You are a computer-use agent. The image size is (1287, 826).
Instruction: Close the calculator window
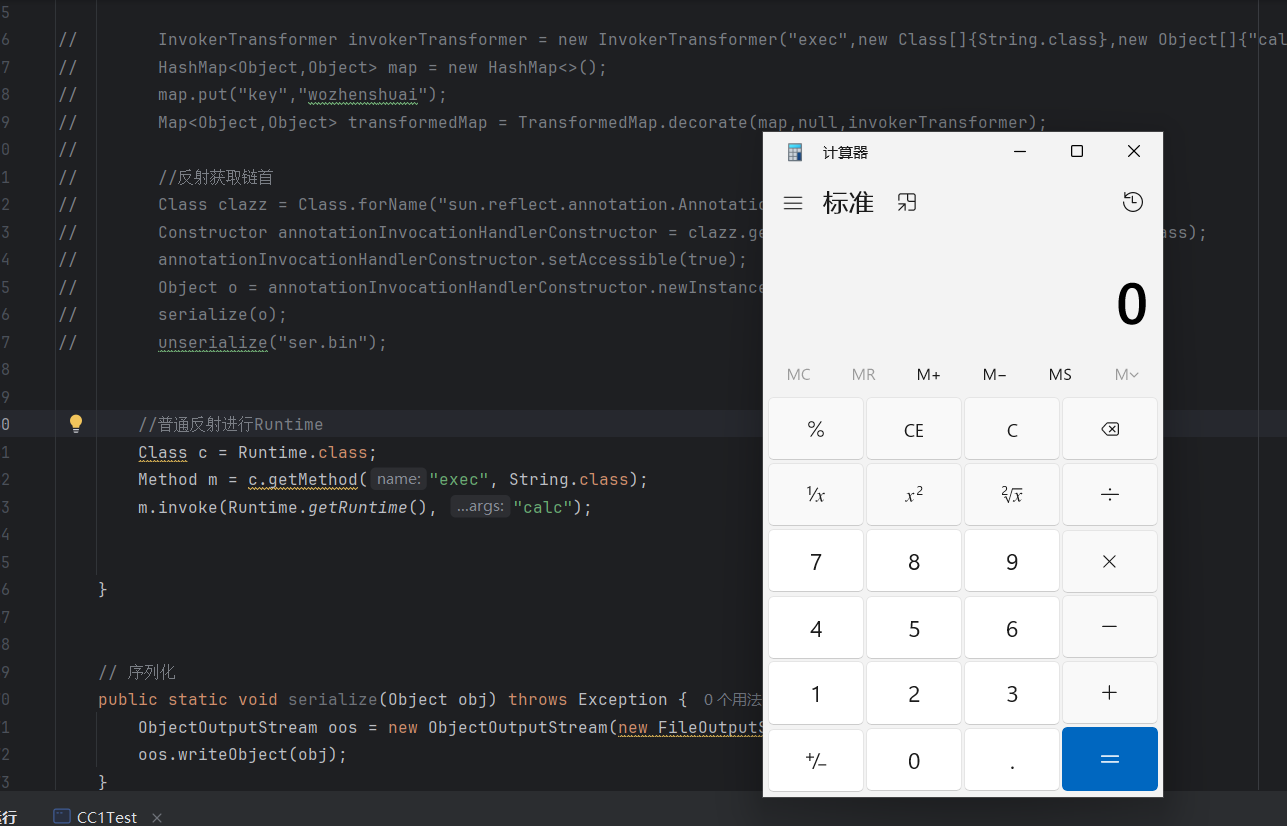1134,151
